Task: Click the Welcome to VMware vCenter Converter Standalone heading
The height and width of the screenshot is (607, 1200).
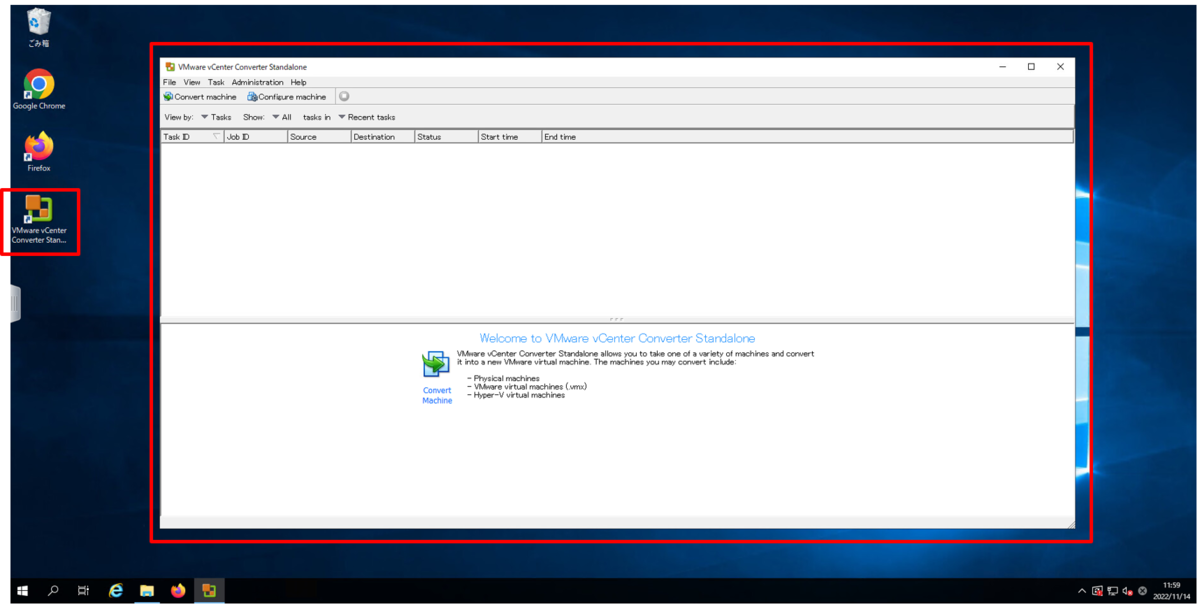Action: tap(617, 339)
